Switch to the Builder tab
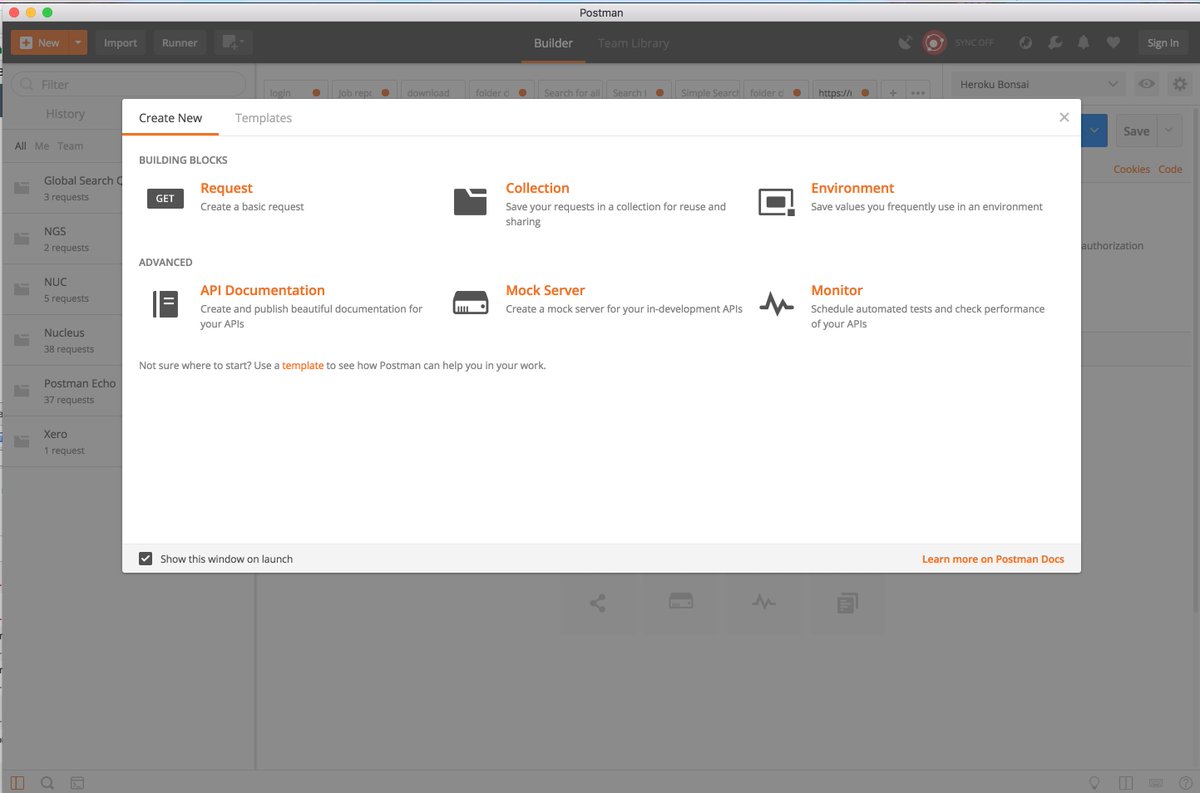Screen dimensions: 1200x793 coord(553,43)
